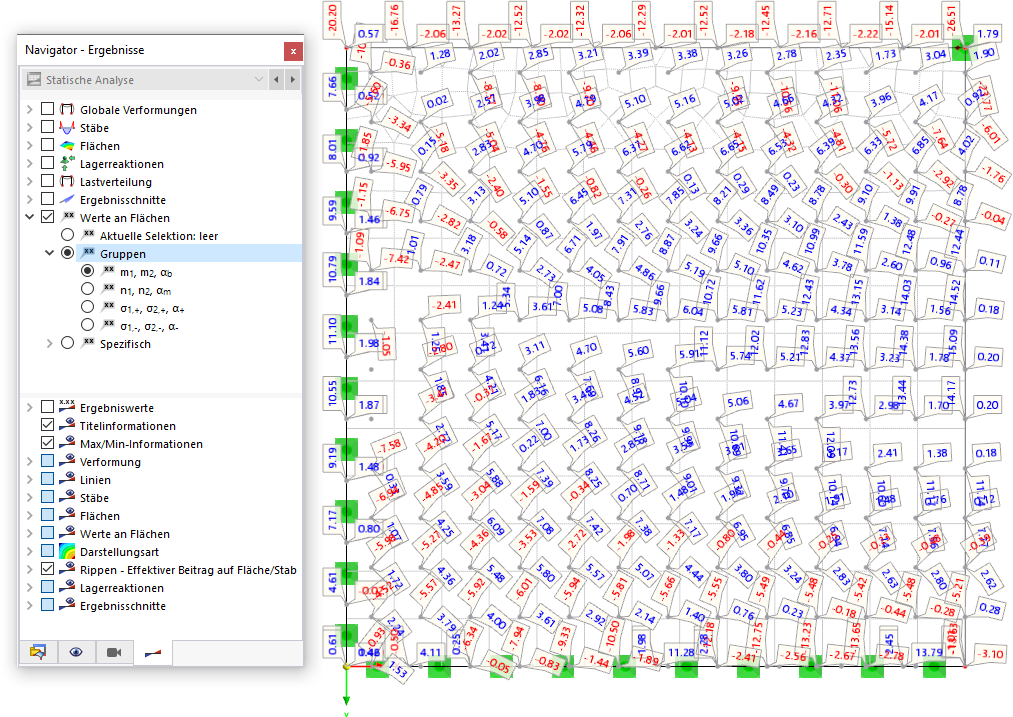Select the Lagerreaktionen tree label at top
Image resolution: width=1013 pixels, height=717 pixels.
tap(121, 164)
